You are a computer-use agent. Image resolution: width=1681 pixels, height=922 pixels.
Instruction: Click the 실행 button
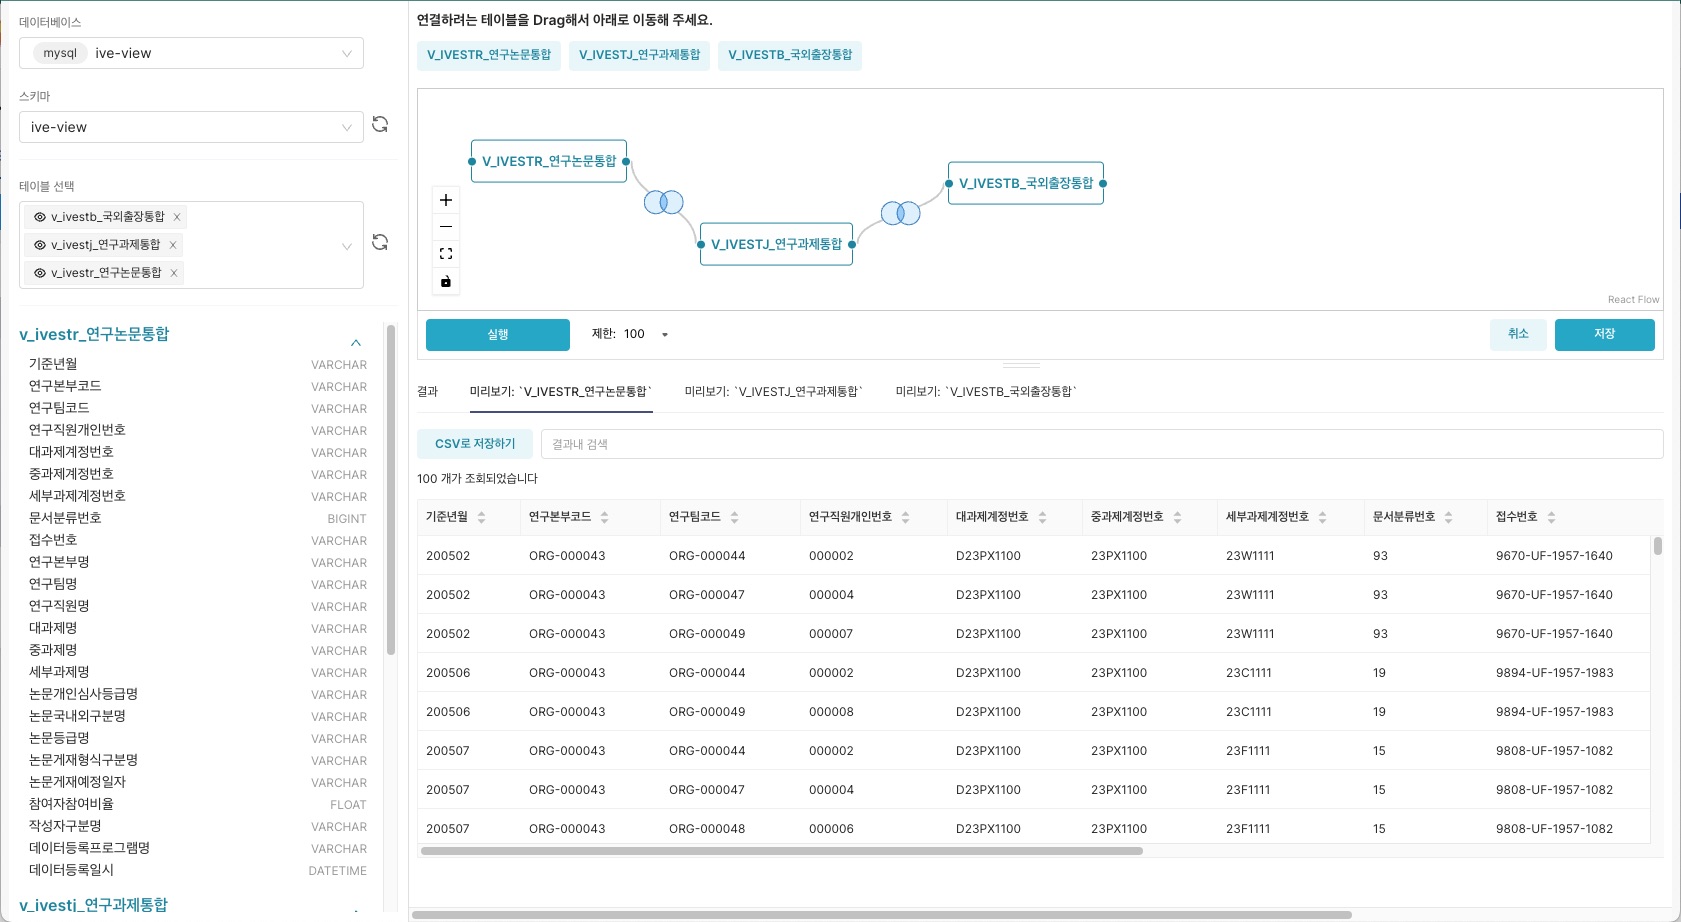(x=497, y=335)
